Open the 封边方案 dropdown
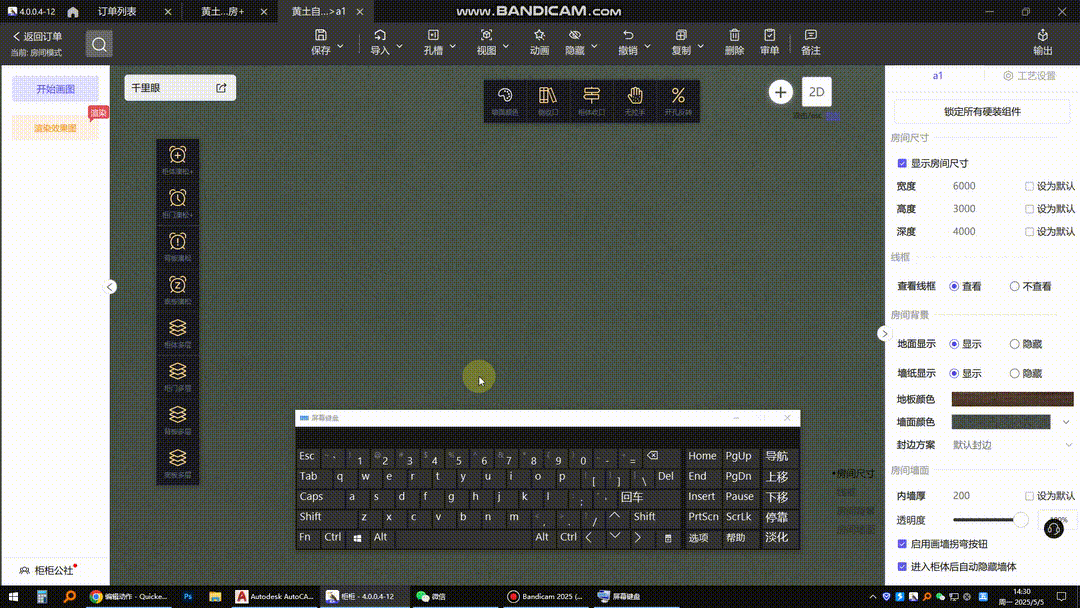 tap(1012, 445)
